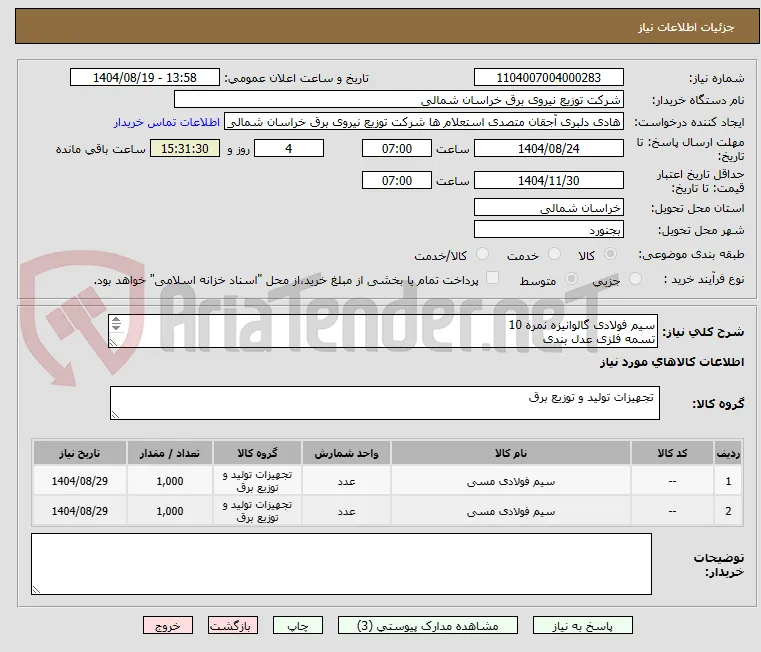The width and height of the screenshot is (761, 652).
Task: Click the واحد شمارش column header
Action: pos(346,453)
